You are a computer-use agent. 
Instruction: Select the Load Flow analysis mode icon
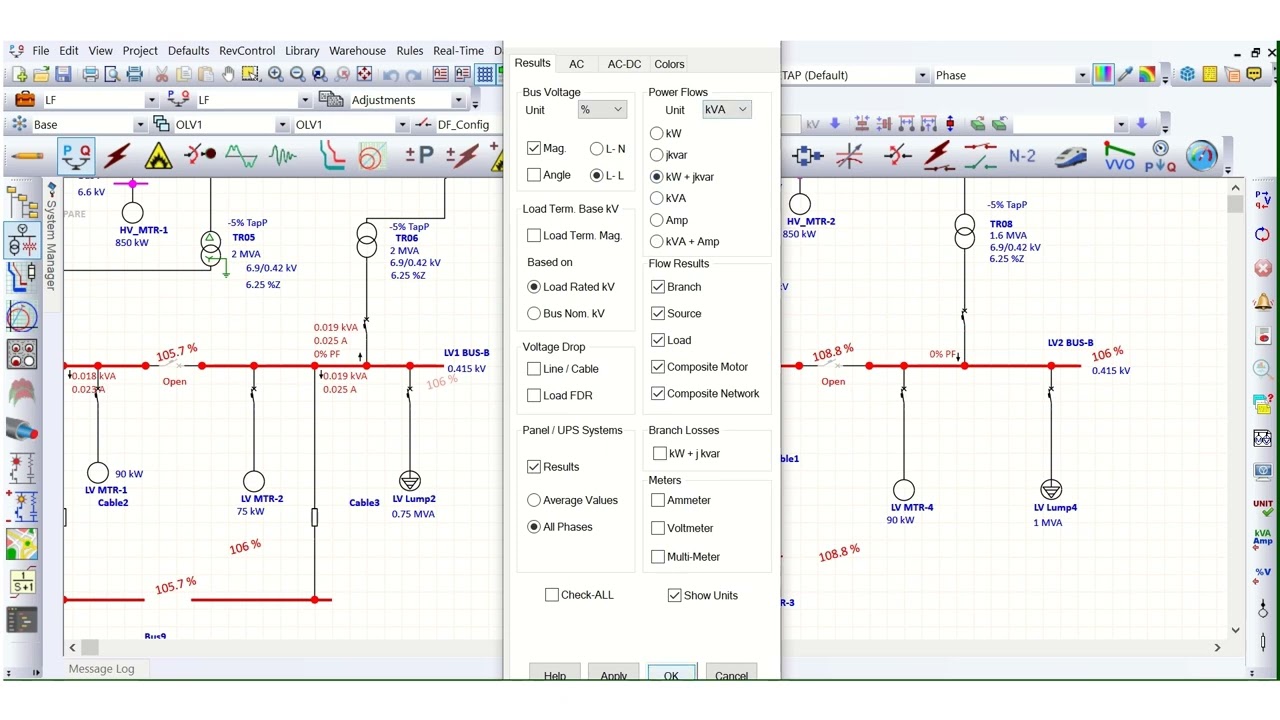click(76, 156)
